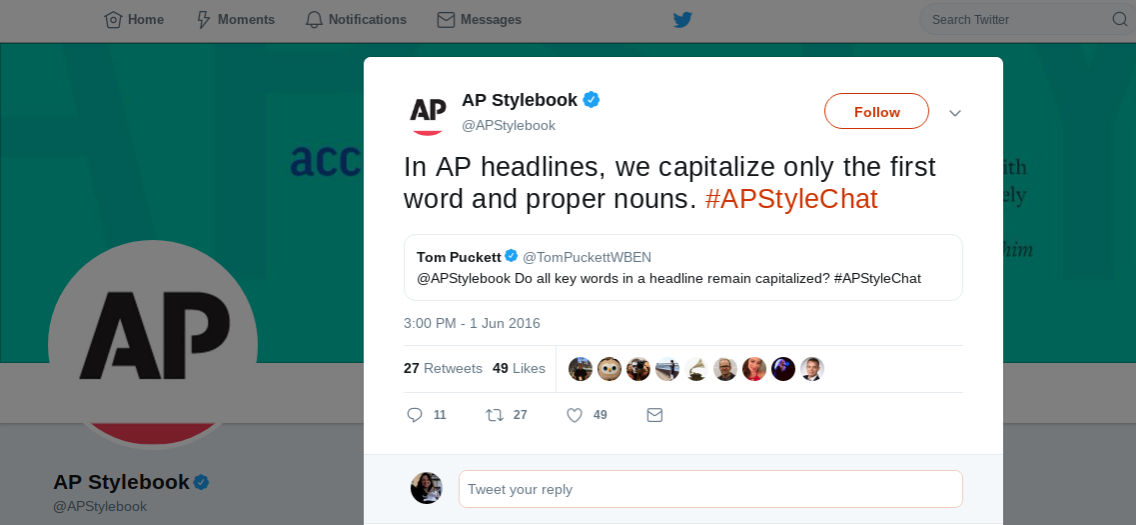Viewport: 1136px width, 525px height.
Task: Click the Search Twitter input box
Action: click(x=1018, y=20)
